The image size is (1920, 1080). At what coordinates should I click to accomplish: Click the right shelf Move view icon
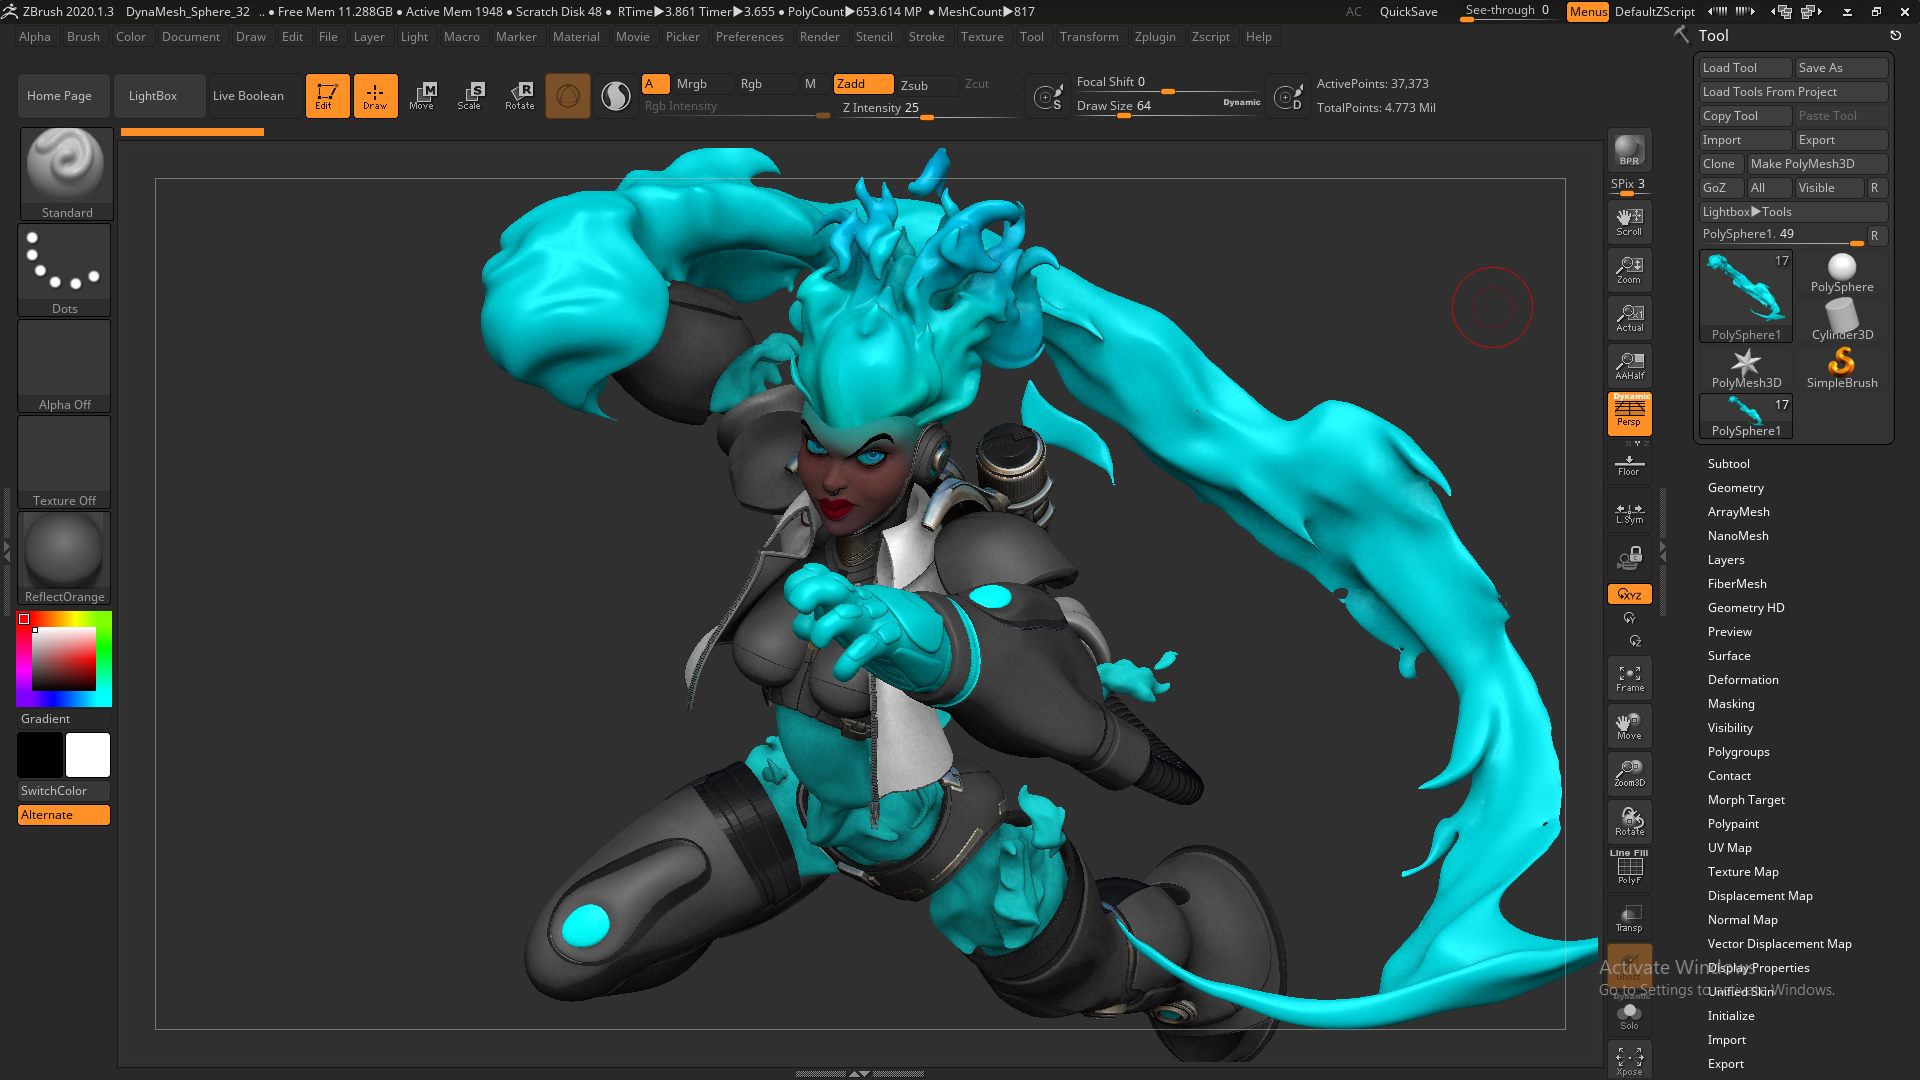pos(1629,726)
